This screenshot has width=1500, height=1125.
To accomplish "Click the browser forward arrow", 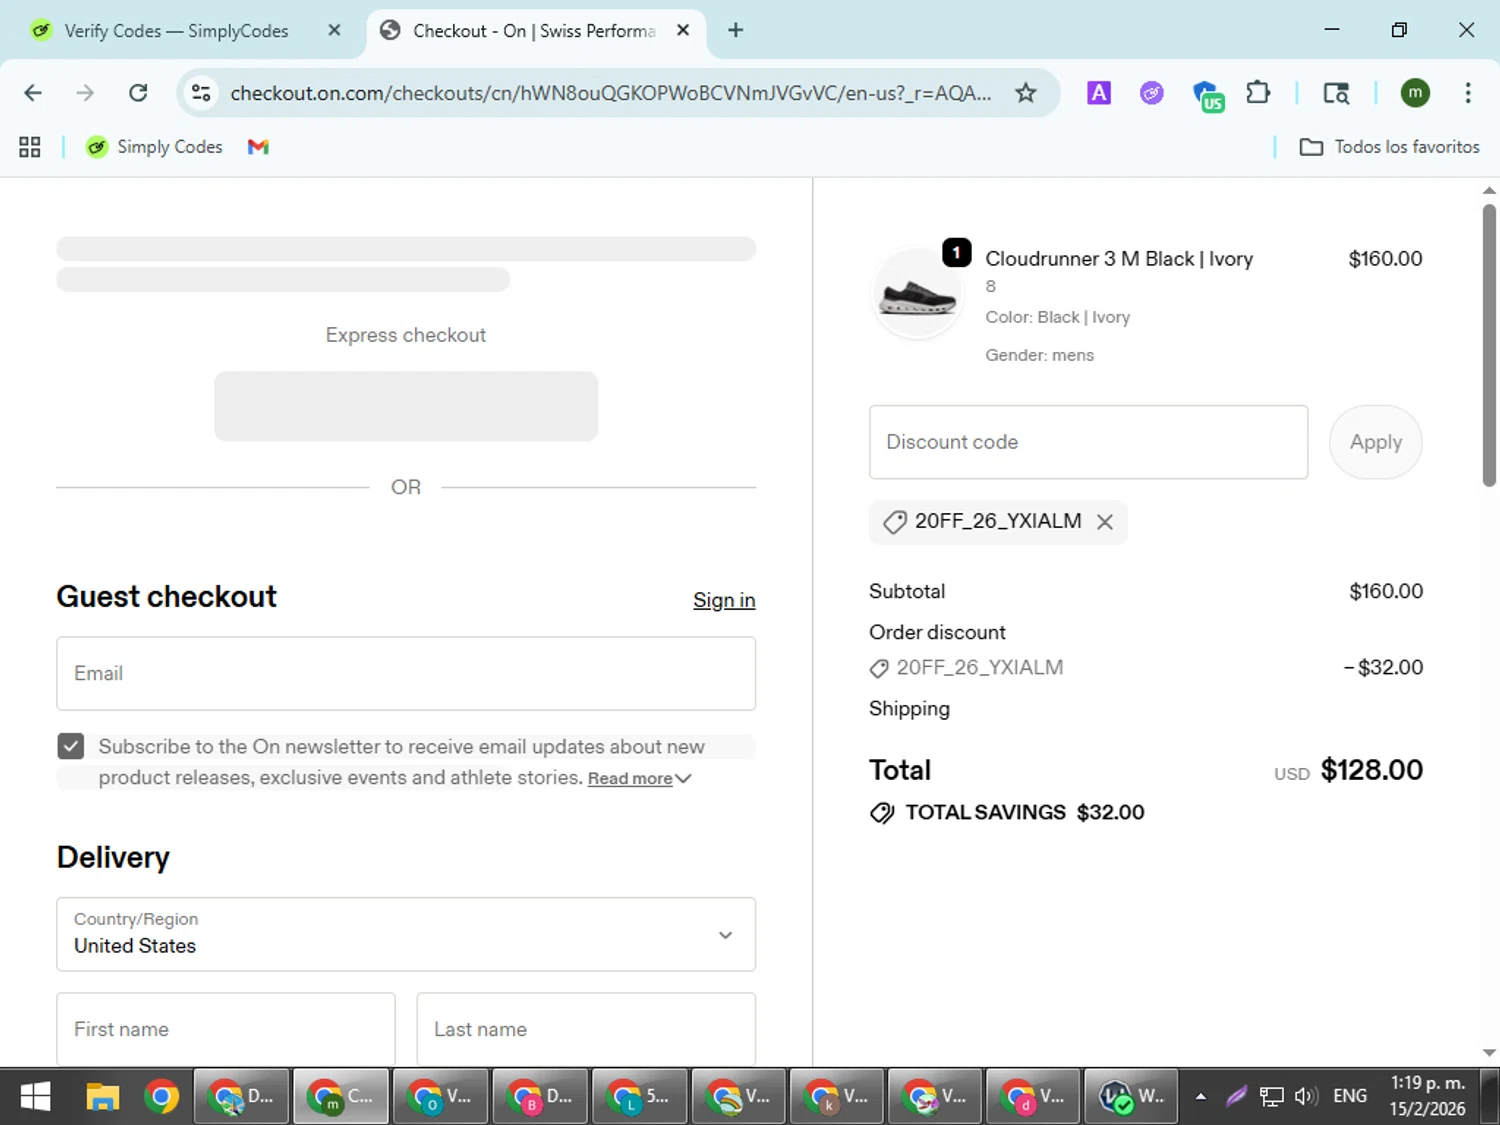I will (x=85, y=93).
